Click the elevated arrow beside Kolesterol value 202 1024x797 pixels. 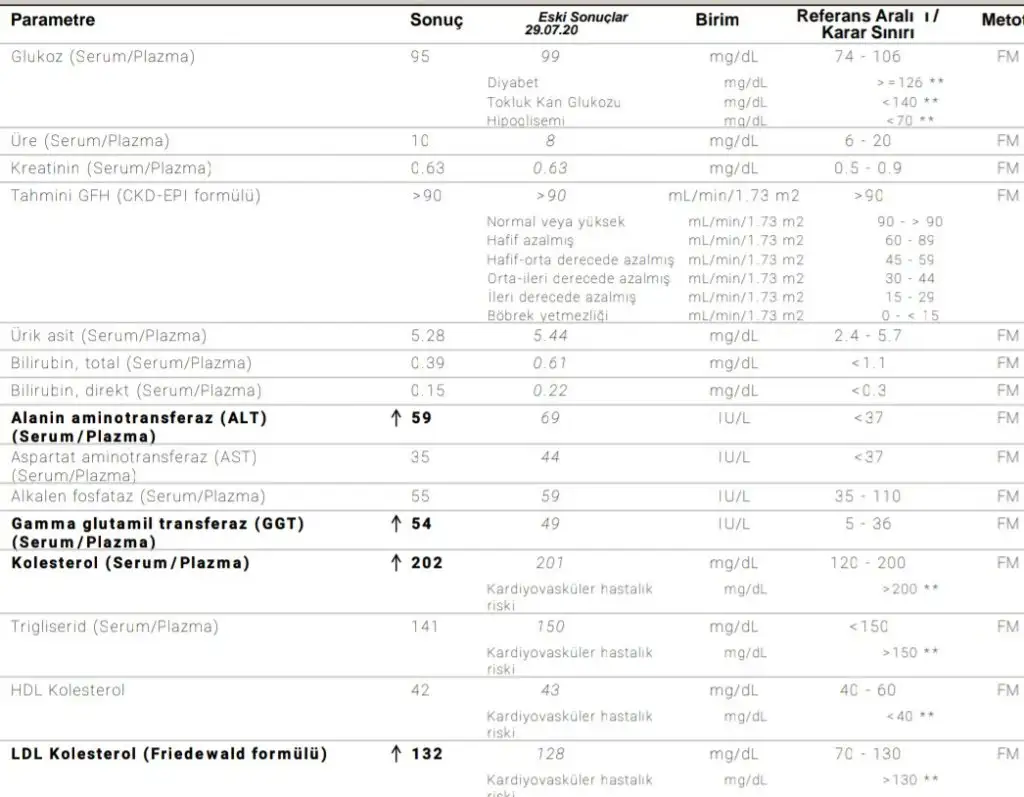[x=396, y=563]
